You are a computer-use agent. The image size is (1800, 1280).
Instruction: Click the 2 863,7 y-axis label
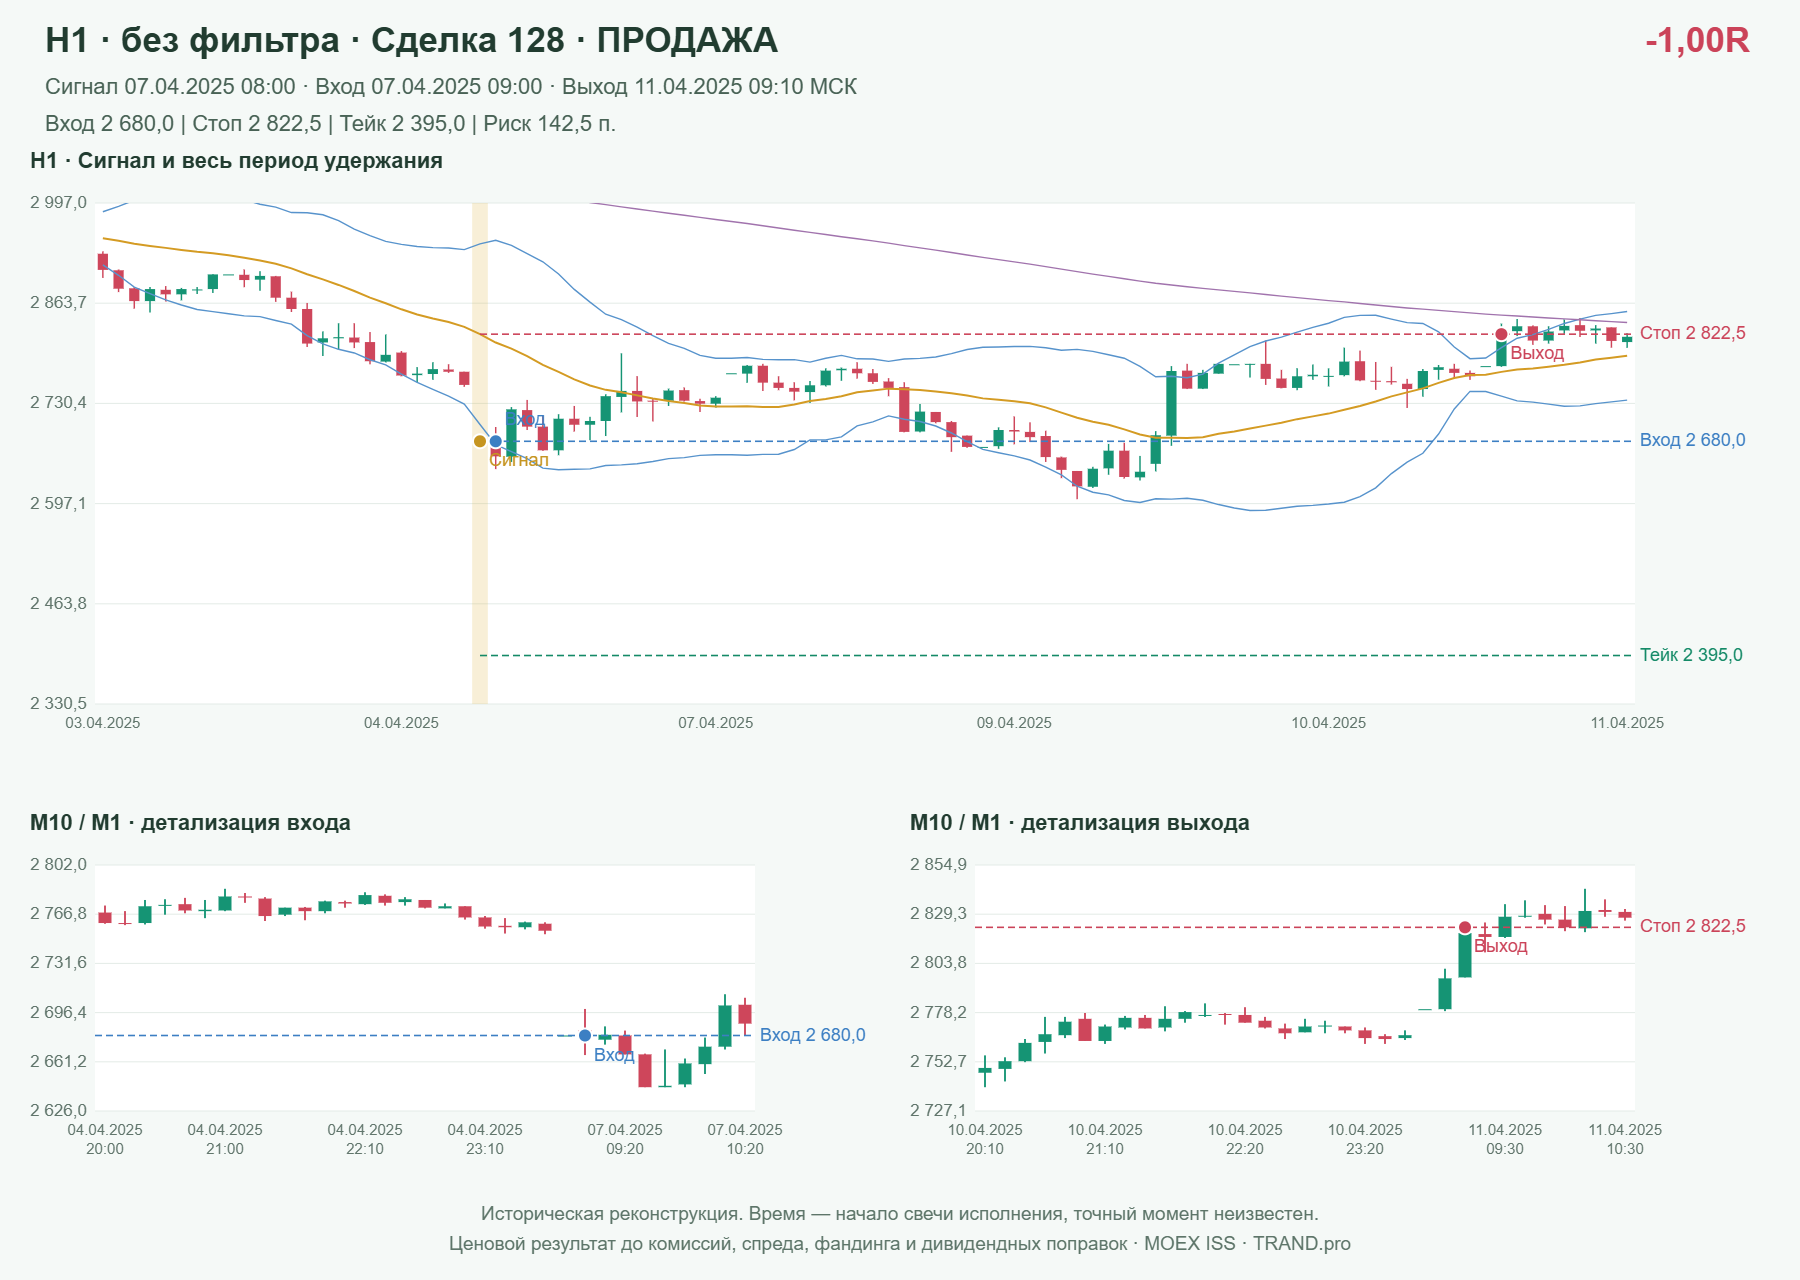click(x=58, y=303)
